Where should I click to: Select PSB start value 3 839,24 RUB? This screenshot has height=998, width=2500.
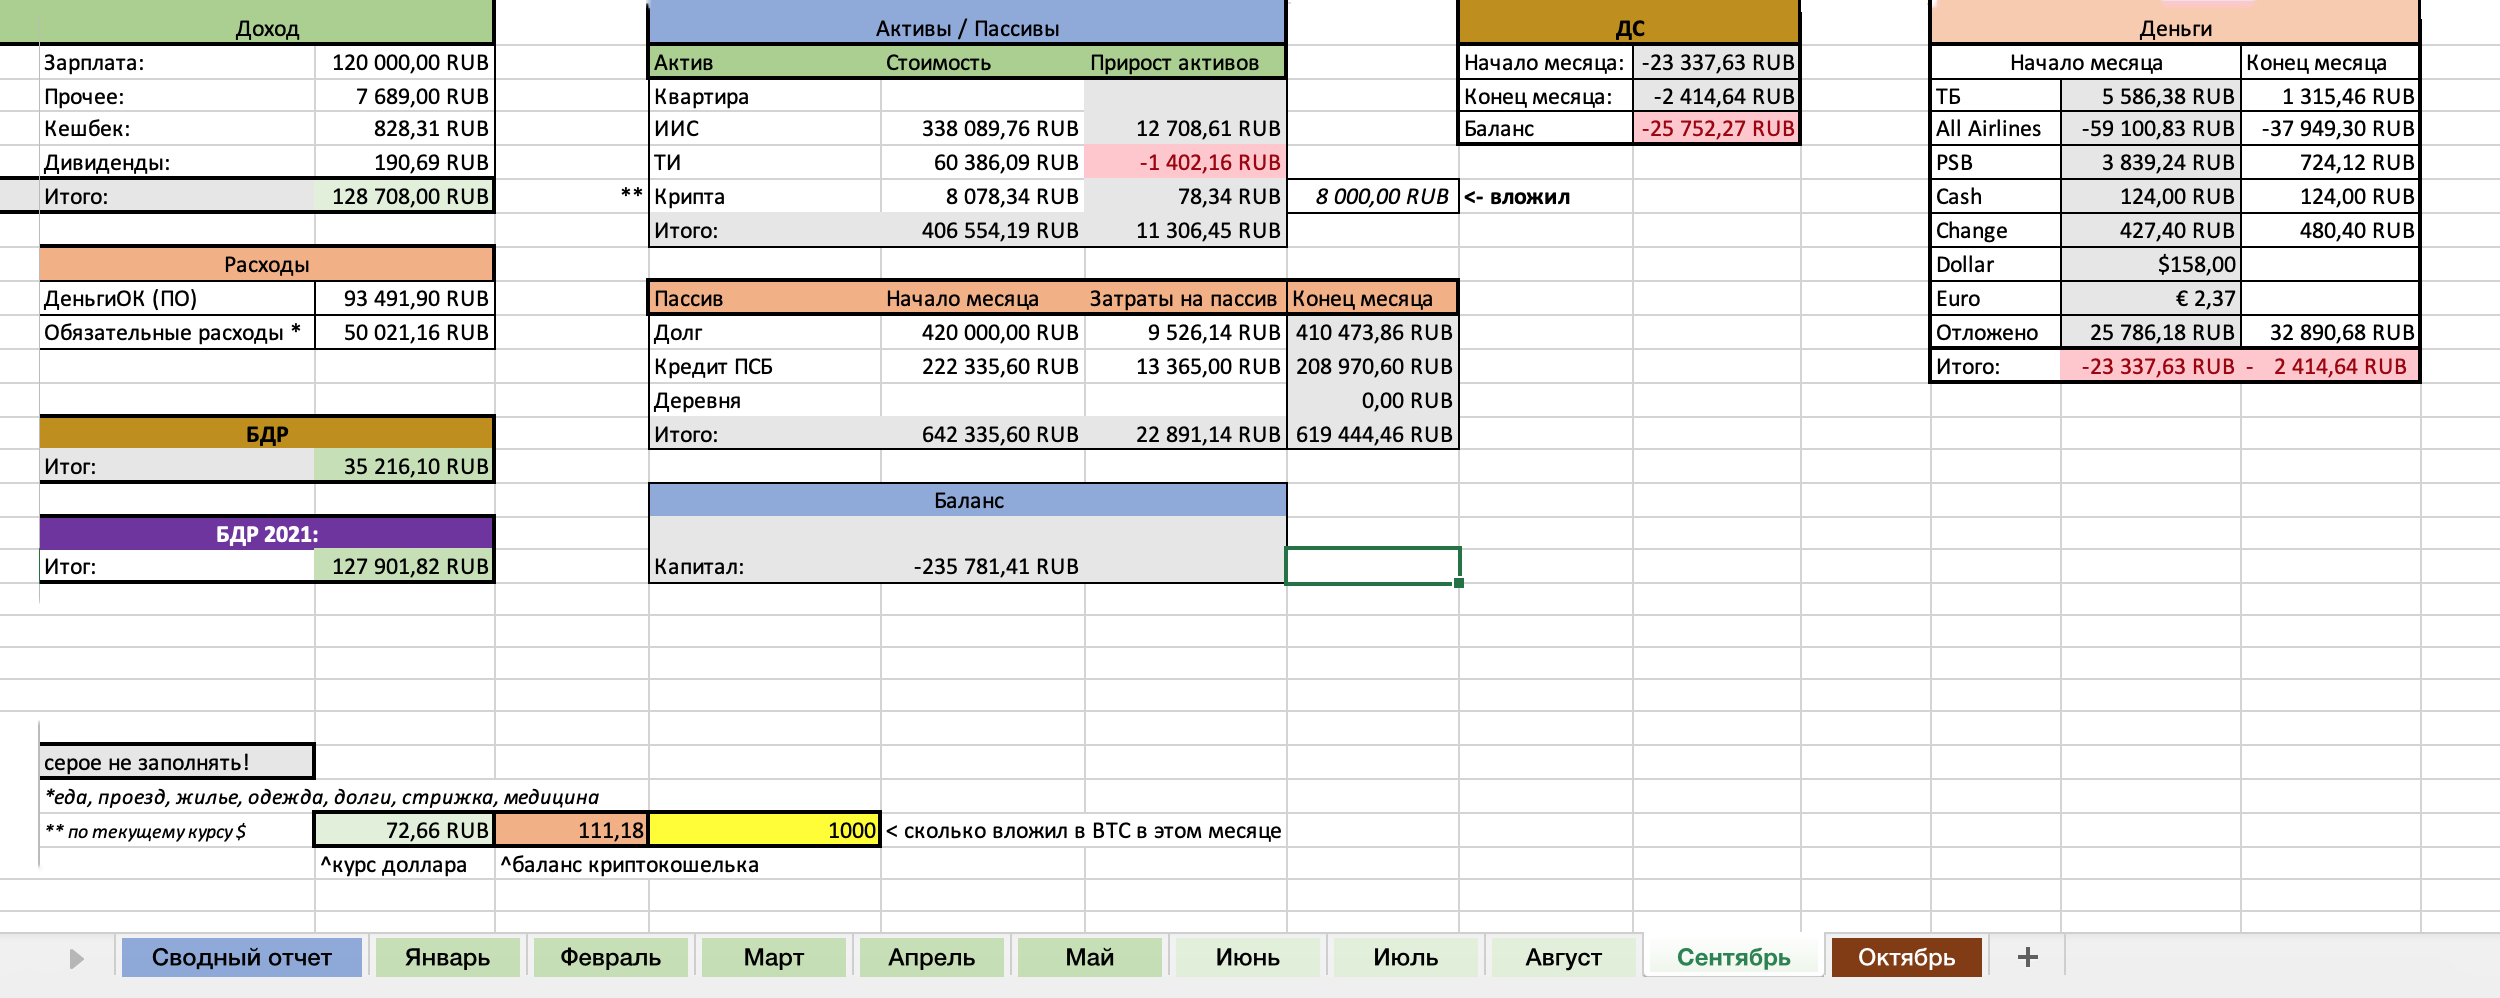click(x=2150, y=162)
